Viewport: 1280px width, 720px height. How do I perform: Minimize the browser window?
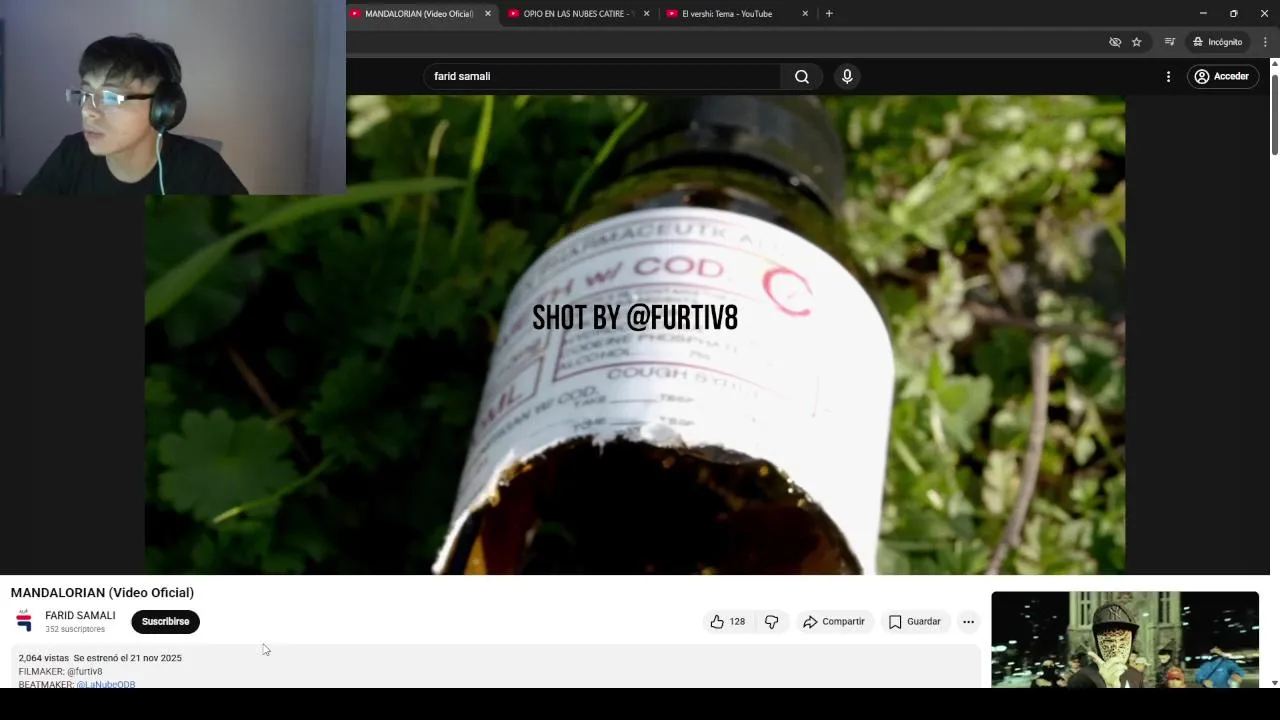click(1203, 14)
